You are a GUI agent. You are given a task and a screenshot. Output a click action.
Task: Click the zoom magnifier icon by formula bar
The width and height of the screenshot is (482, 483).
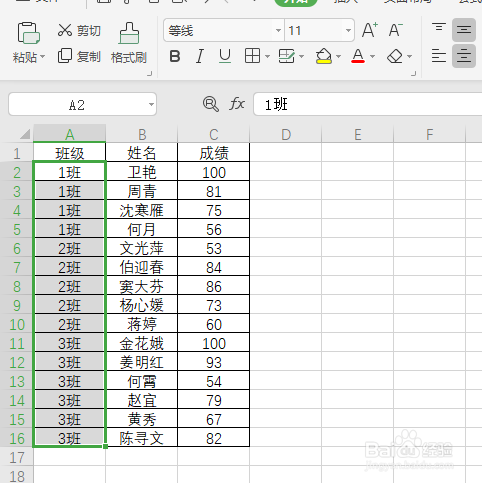coord(211,104)
